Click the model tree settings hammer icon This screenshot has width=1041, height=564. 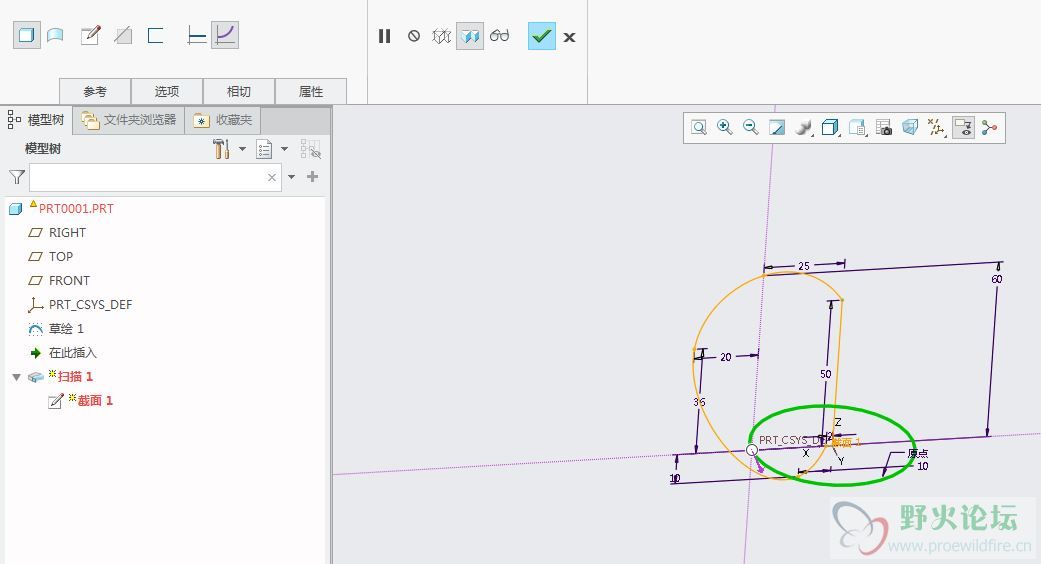coord(221,149)
